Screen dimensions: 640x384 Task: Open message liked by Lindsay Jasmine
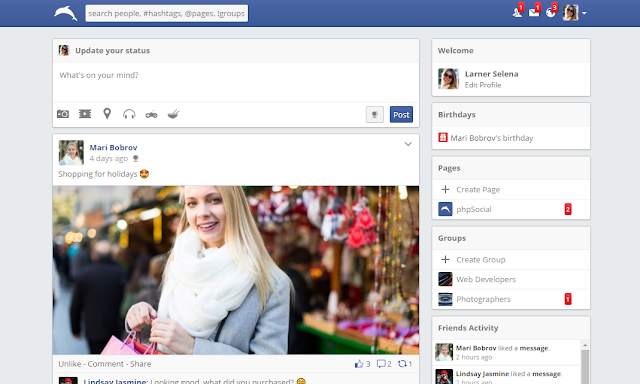tap(547, 374)
